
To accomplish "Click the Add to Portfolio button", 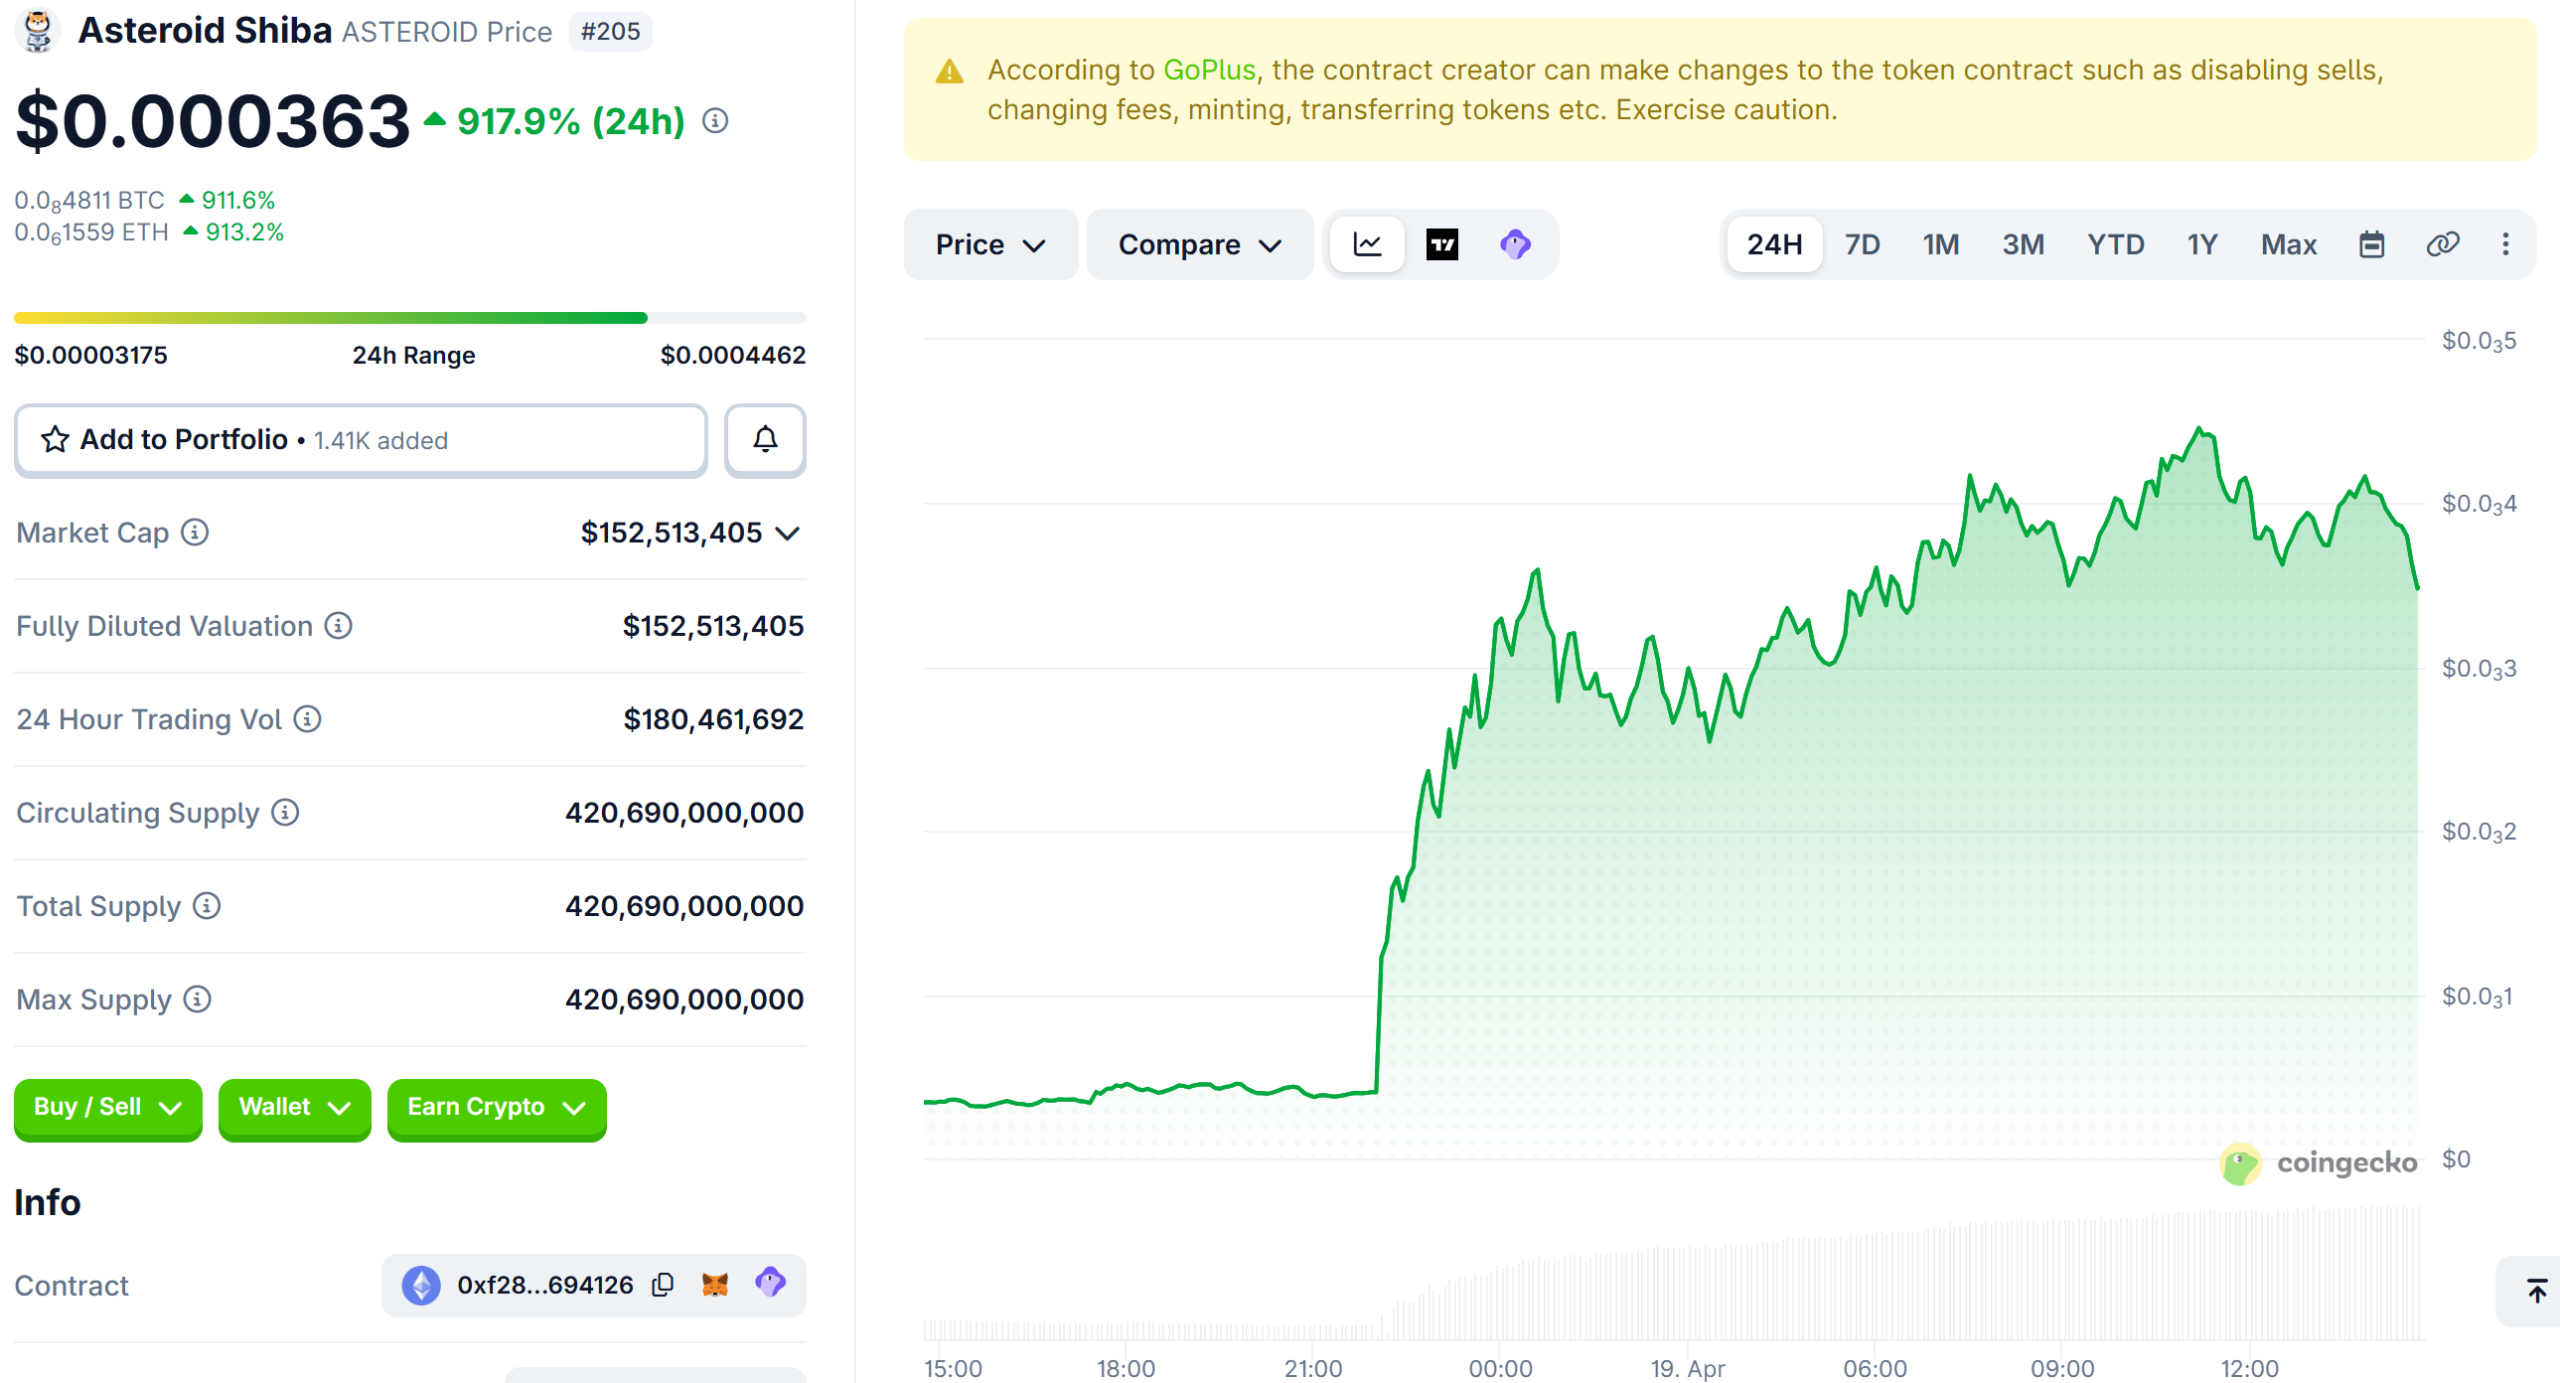I will tap(184, 440).
